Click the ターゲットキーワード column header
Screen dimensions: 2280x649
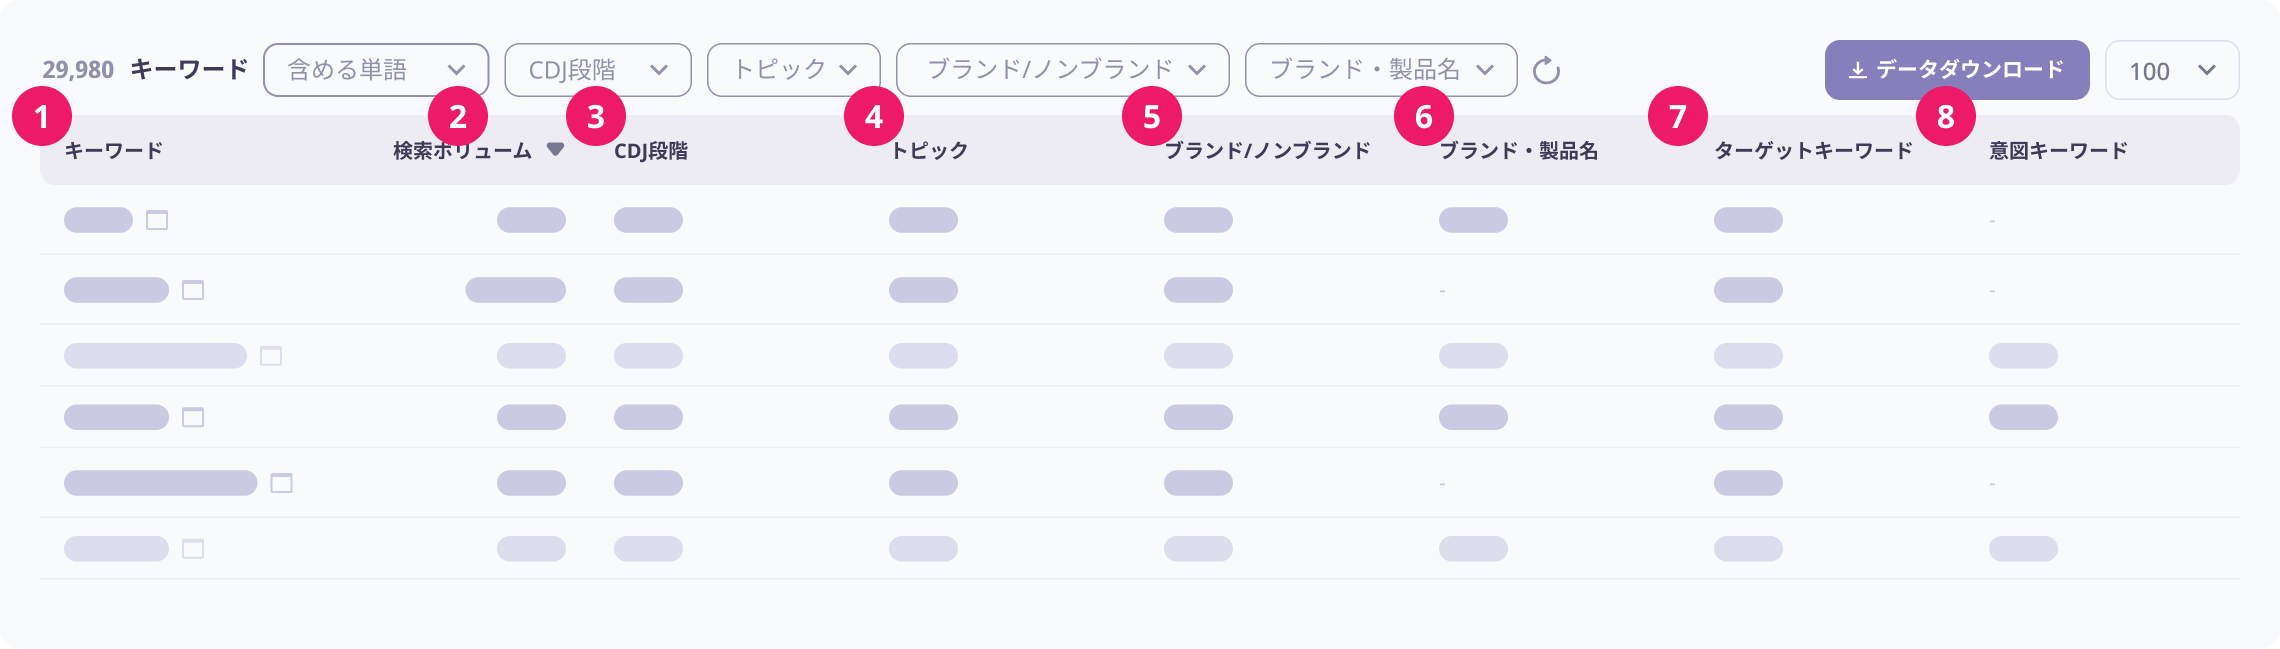[1813, 151]
